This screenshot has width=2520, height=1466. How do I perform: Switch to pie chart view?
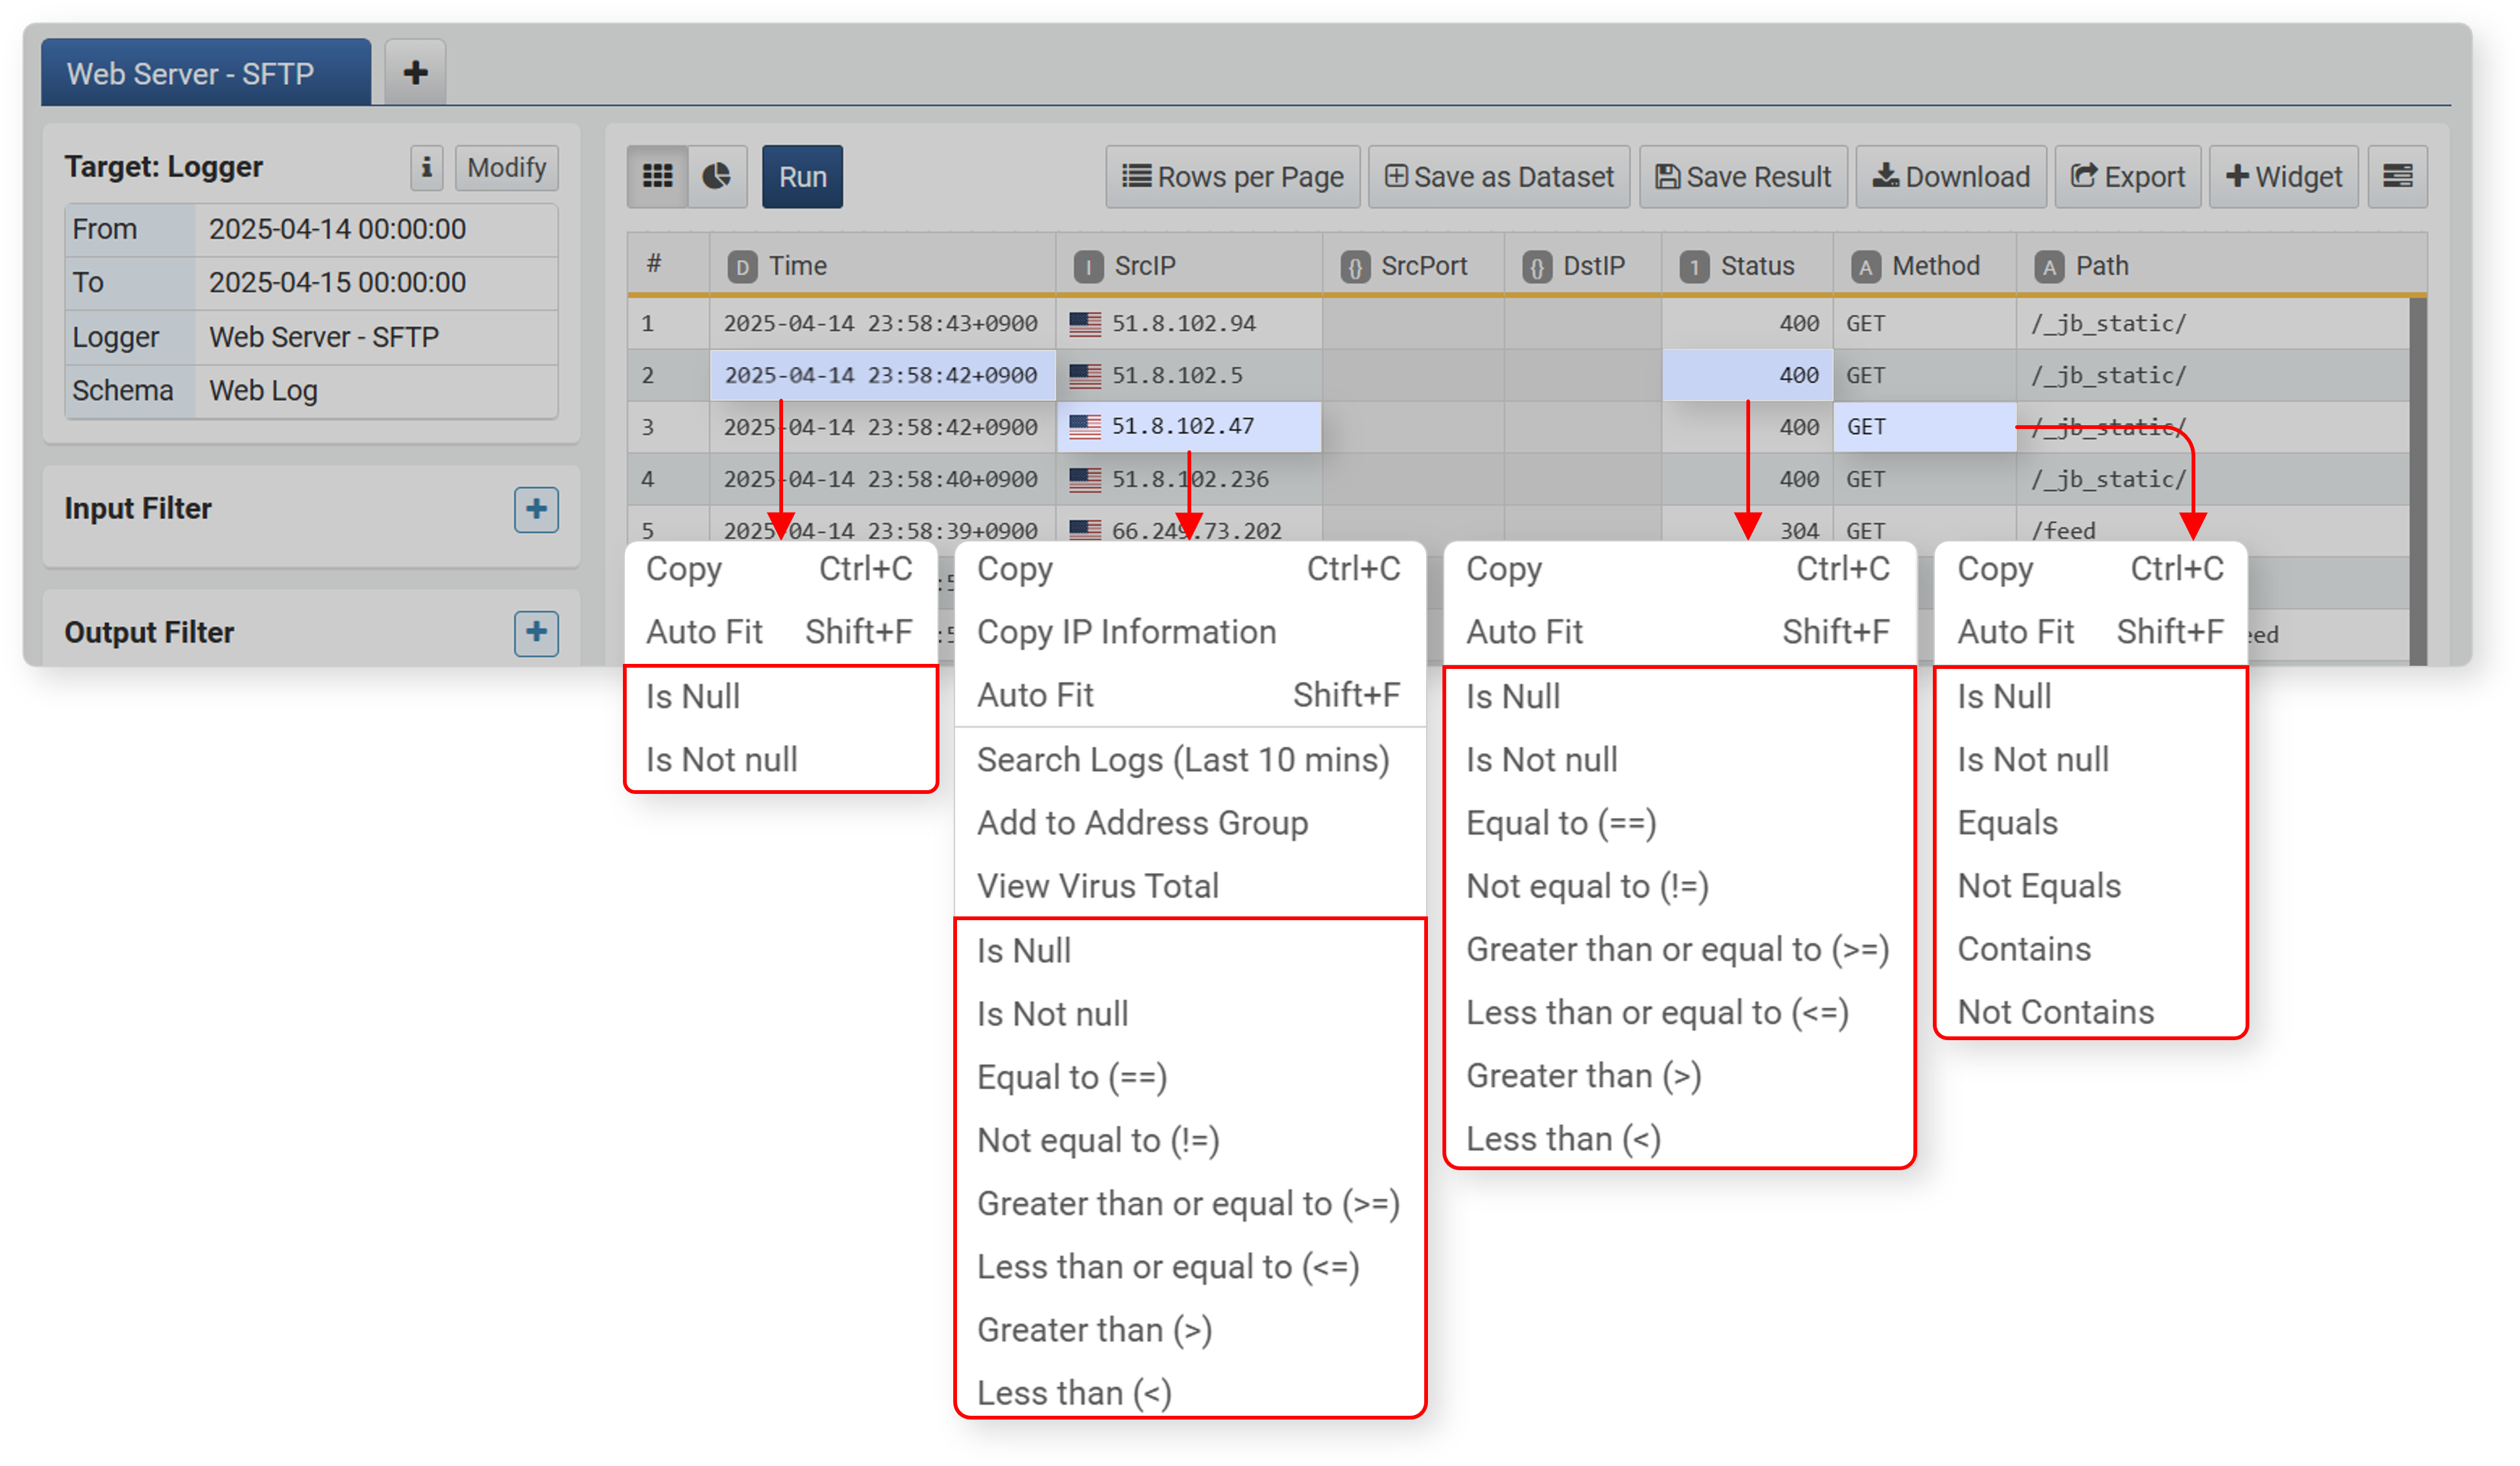(717, 177)
